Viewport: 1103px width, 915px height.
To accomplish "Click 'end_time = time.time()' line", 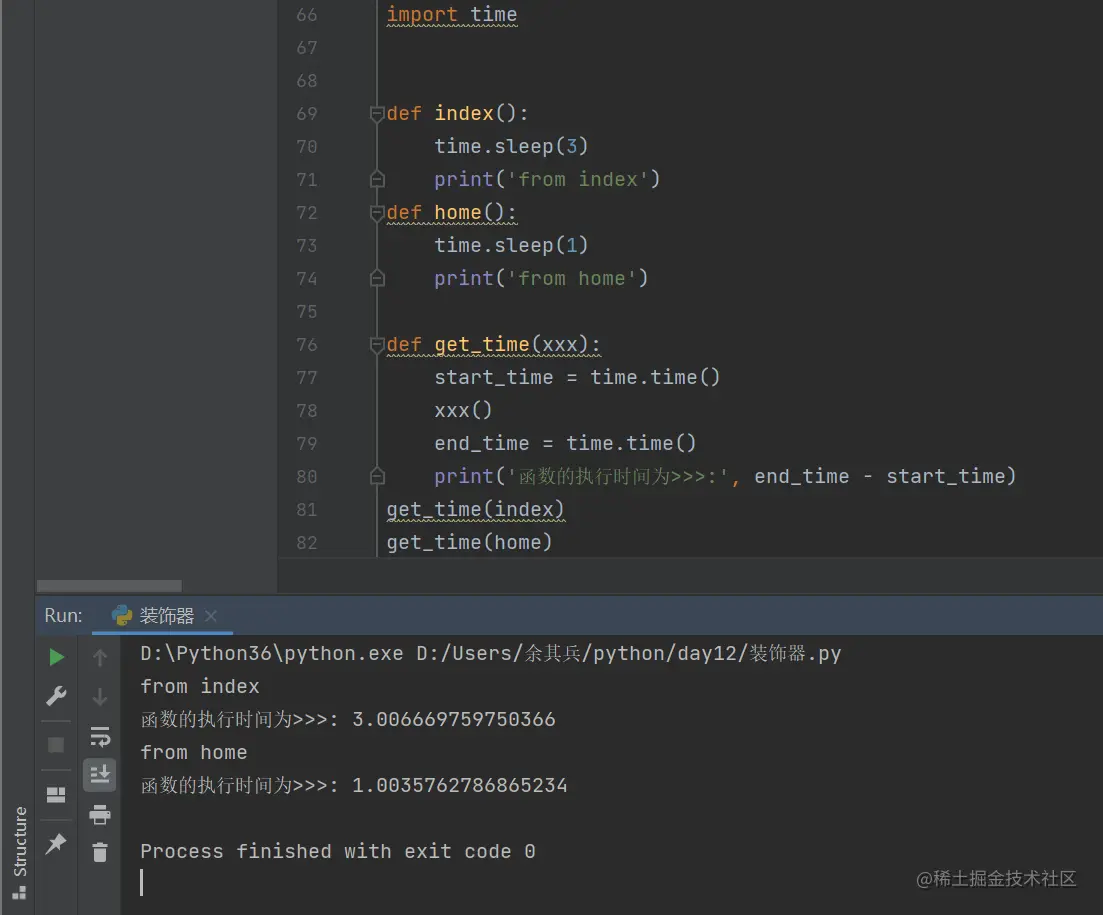I will (x=565, y=443).
